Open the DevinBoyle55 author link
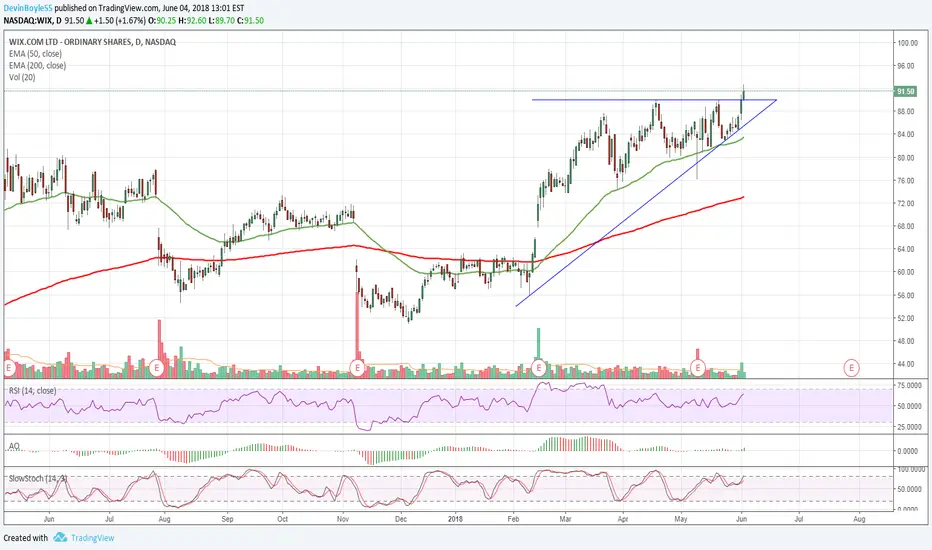Image resolution: width=932 pixels, height=550 pixels. tap(28, 9)
